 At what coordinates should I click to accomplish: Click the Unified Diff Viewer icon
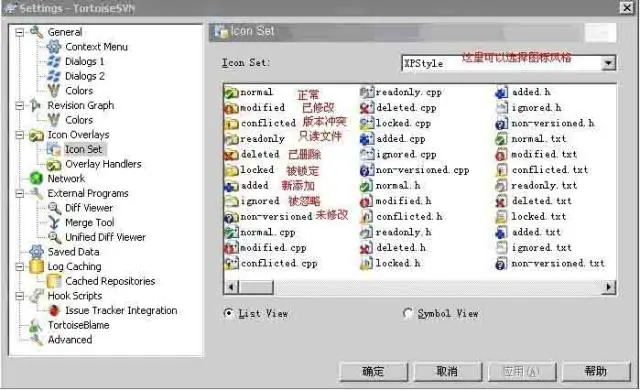[54, 237]
